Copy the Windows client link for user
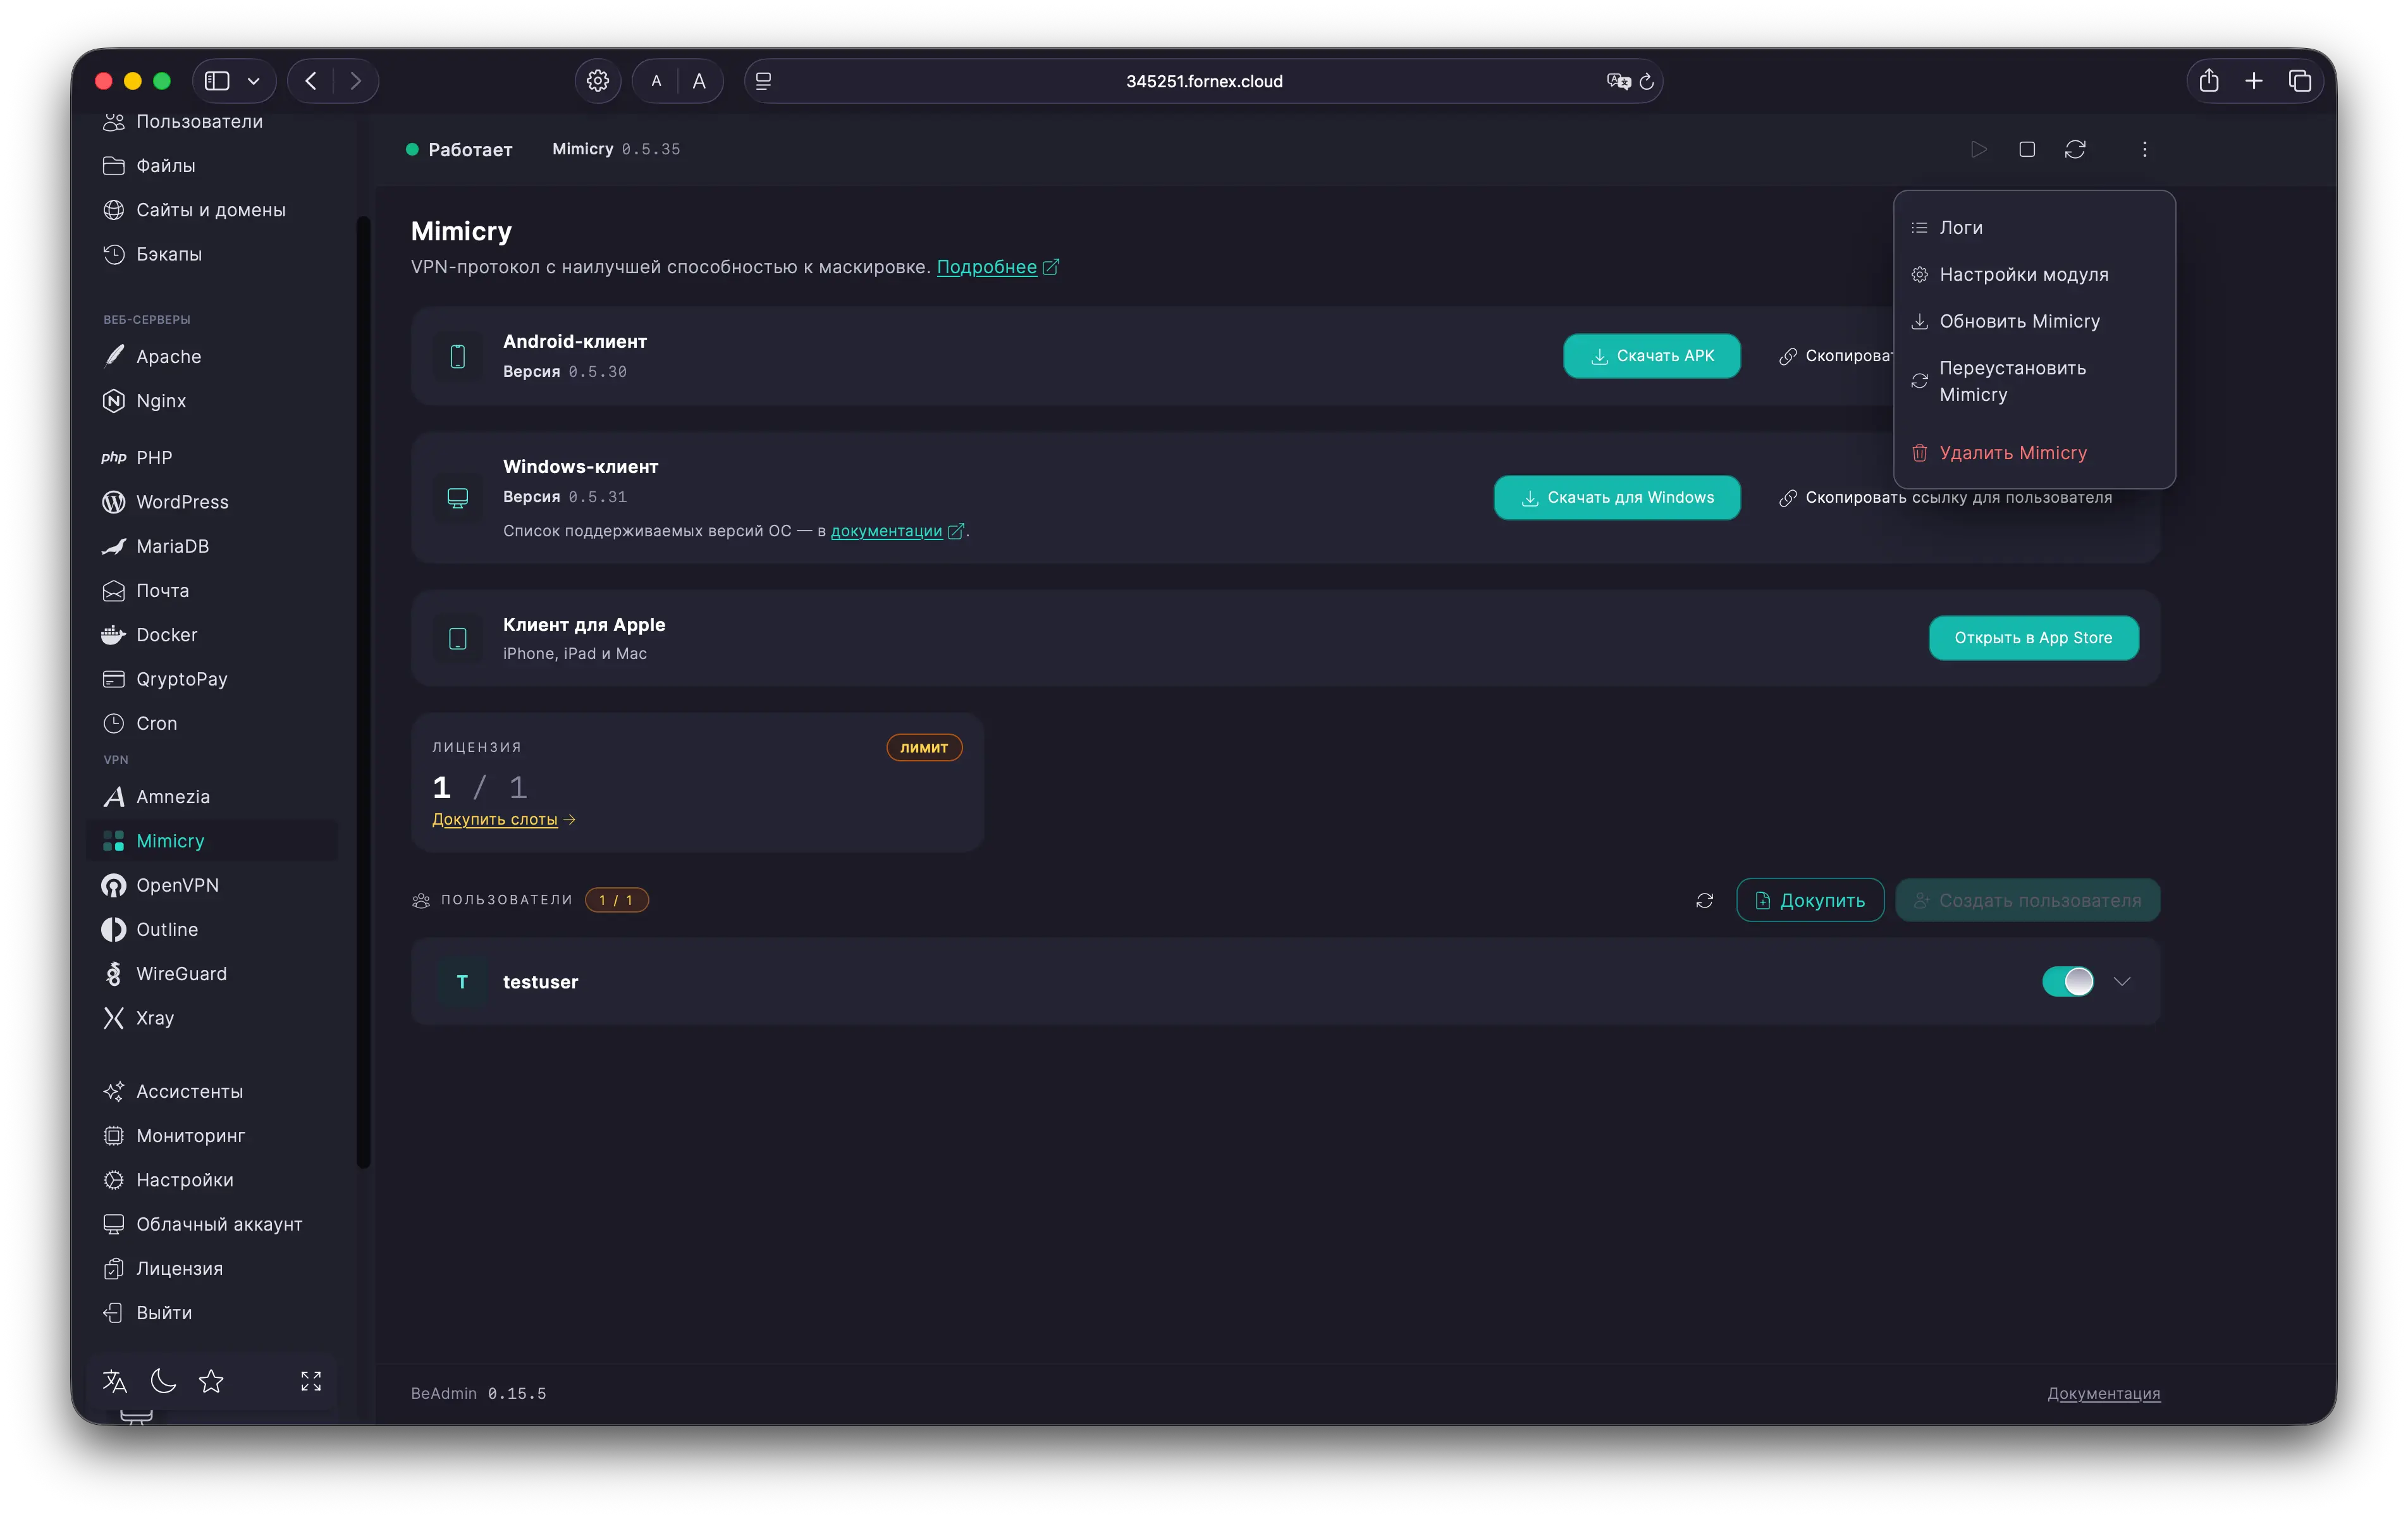The height and width of the screenshot is (1519, 2408). pyautogui.click(x=1945, y=497)
